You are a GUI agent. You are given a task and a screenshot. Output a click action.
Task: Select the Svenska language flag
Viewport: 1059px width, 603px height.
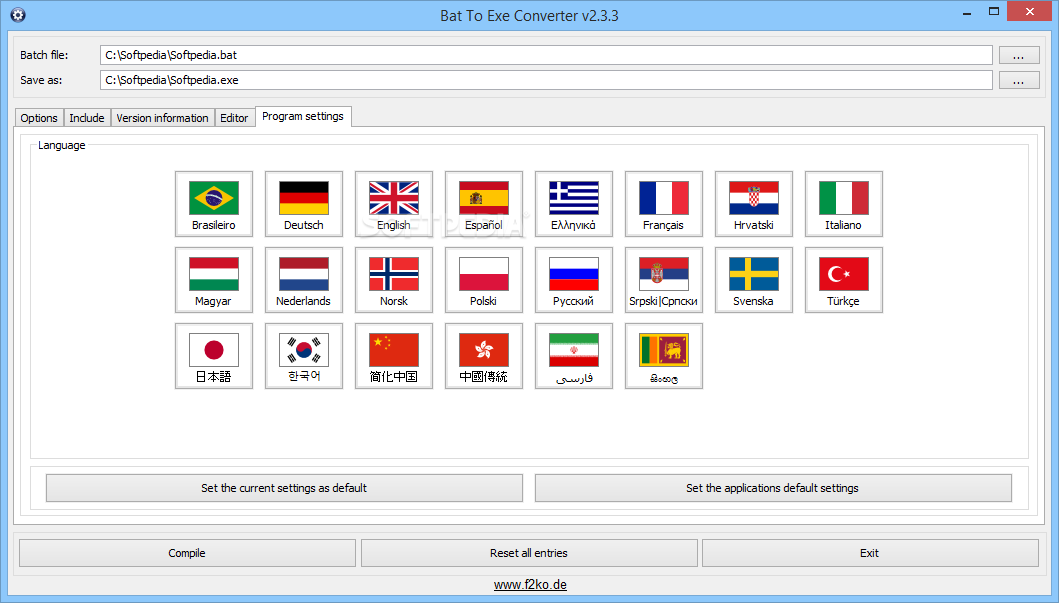pyautogui.click(x=754, y=280)
